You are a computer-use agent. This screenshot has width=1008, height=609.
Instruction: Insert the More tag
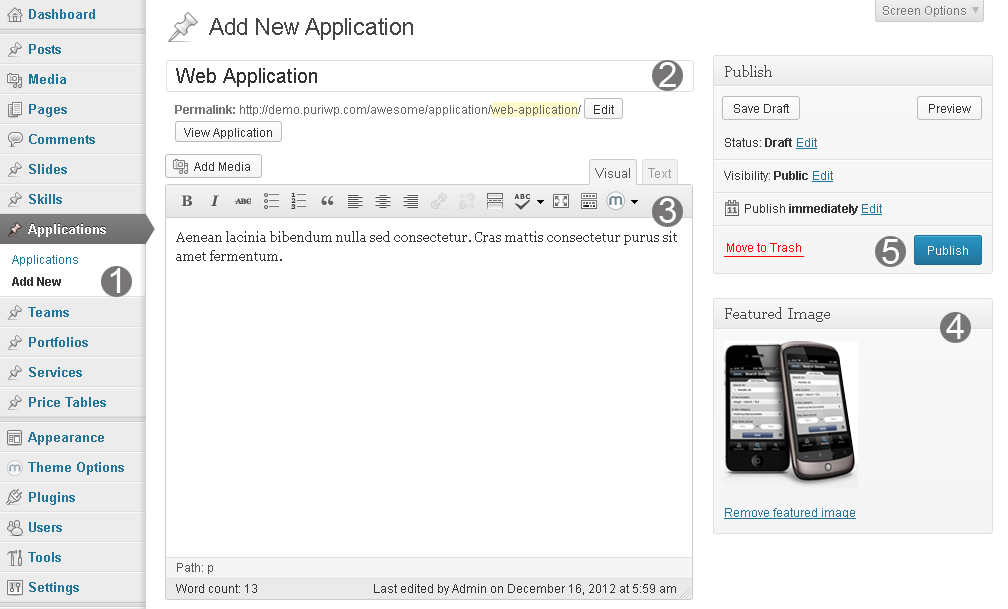point(494,201)
